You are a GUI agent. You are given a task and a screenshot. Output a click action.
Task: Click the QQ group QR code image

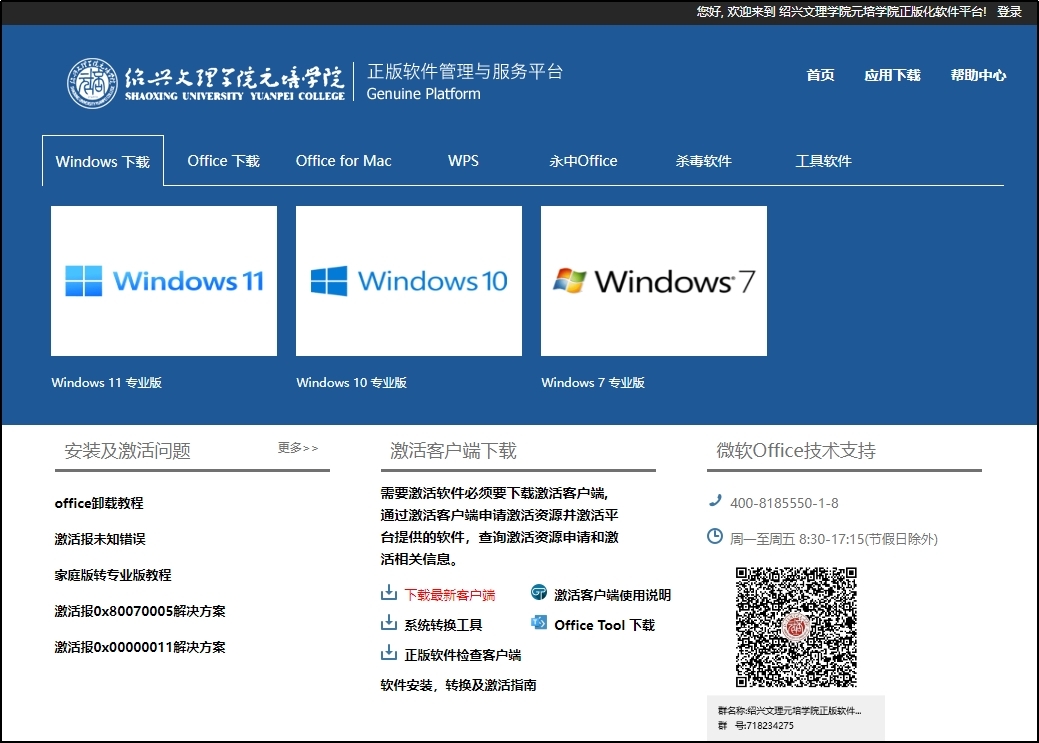click(x=796, y=627)
